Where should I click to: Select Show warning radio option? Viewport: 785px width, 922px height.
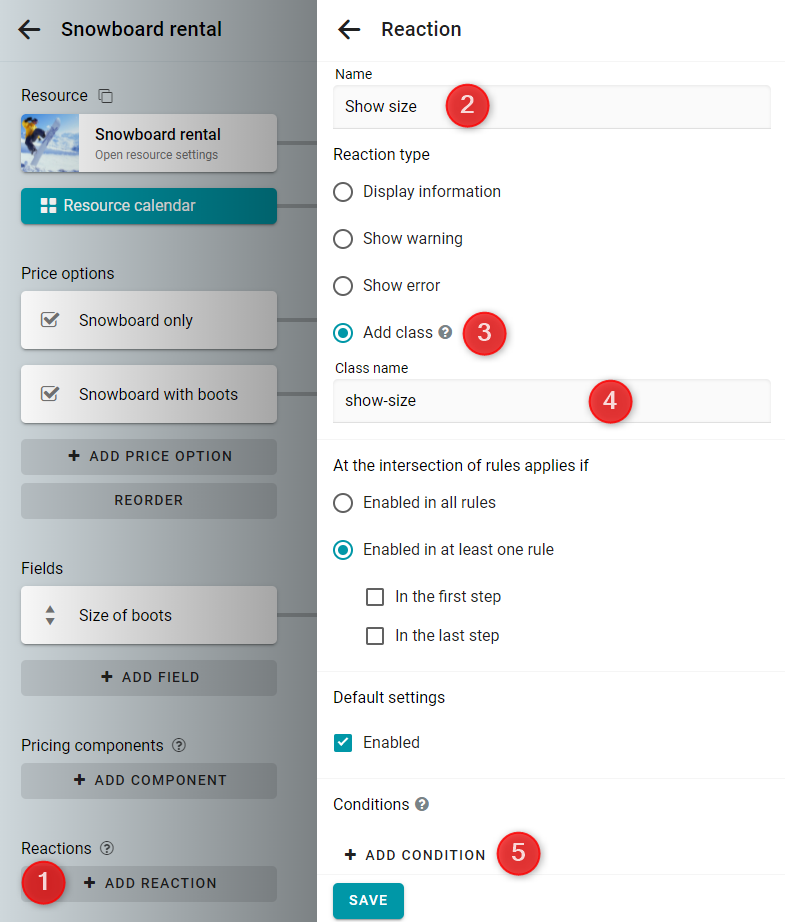(x=343, y=239)
